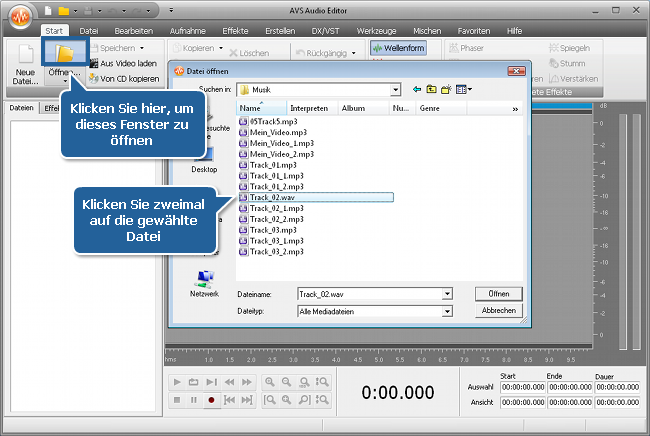Open the Werkzeuge ribbon tab
The image size is (650, 436).
point(376,31)
